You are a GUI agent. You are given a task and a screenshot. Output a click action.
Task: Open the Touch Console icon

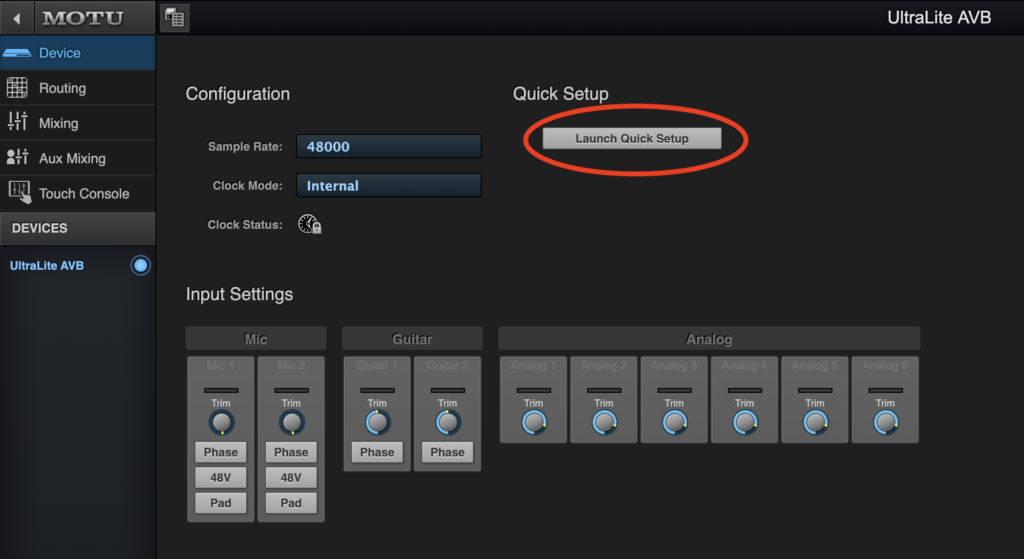(18, 192)
